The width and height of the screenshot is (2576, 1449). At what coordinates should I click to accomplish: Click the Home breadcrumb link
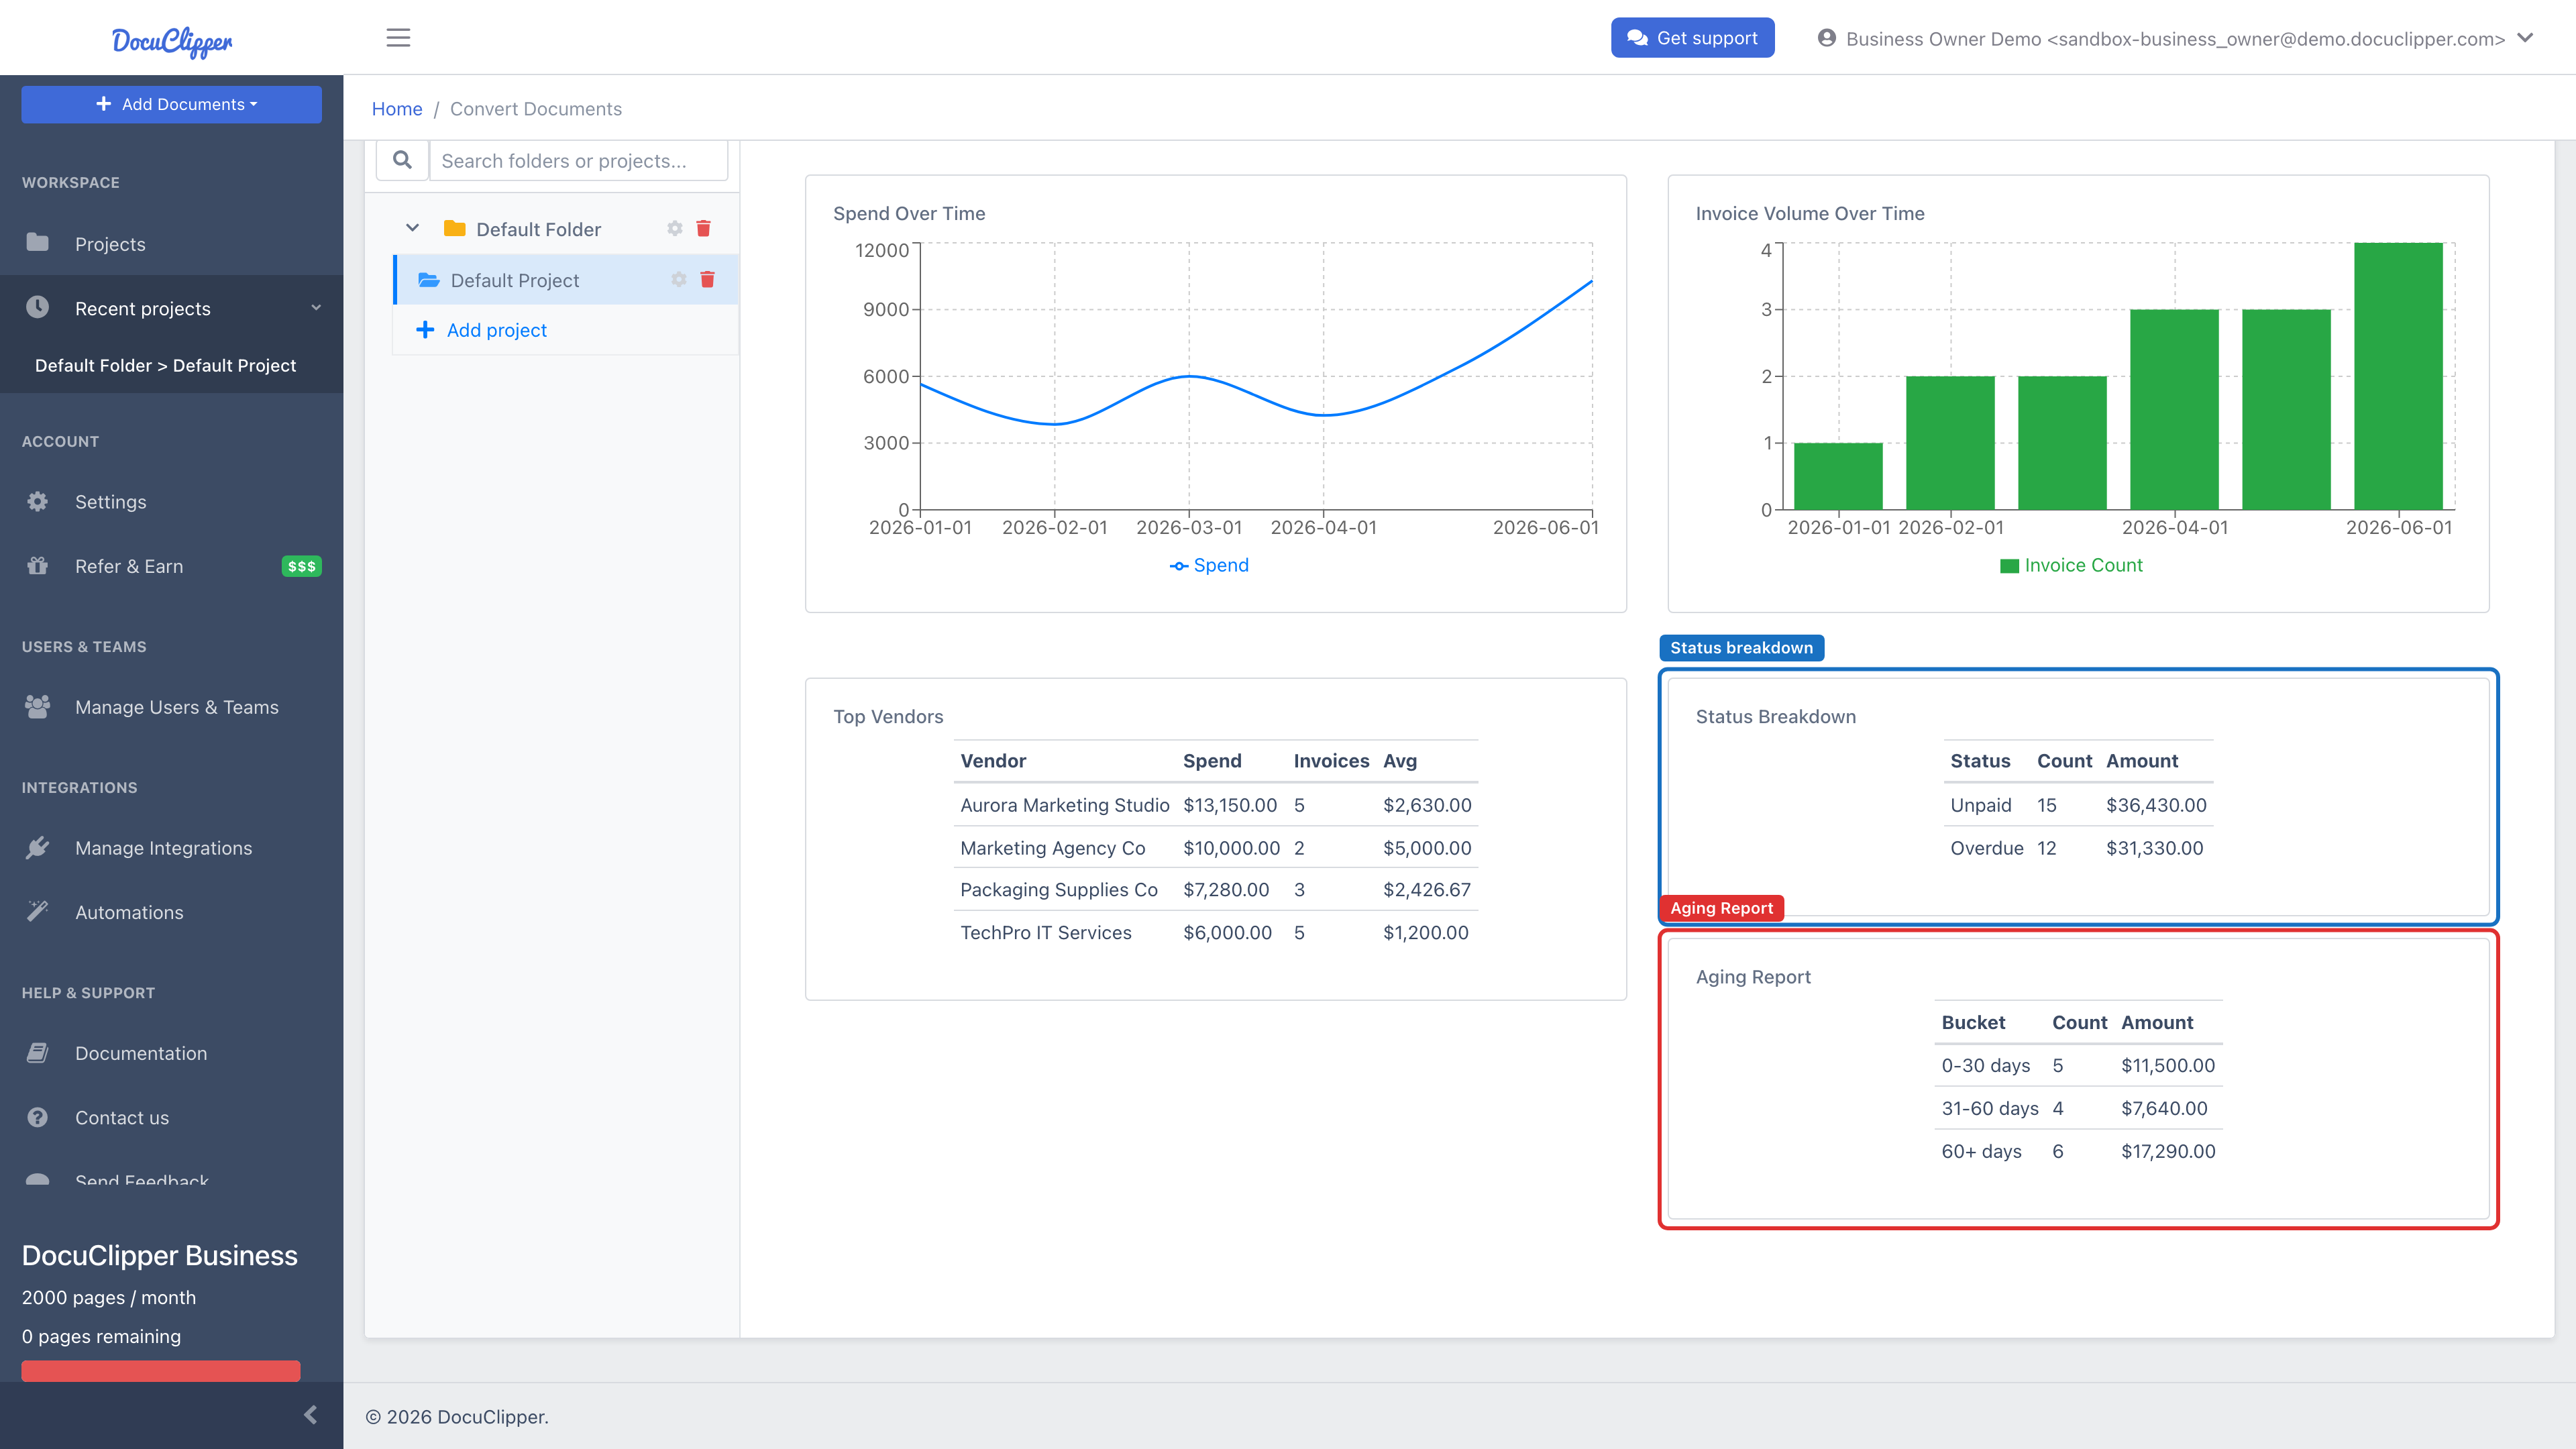[397, 109]
